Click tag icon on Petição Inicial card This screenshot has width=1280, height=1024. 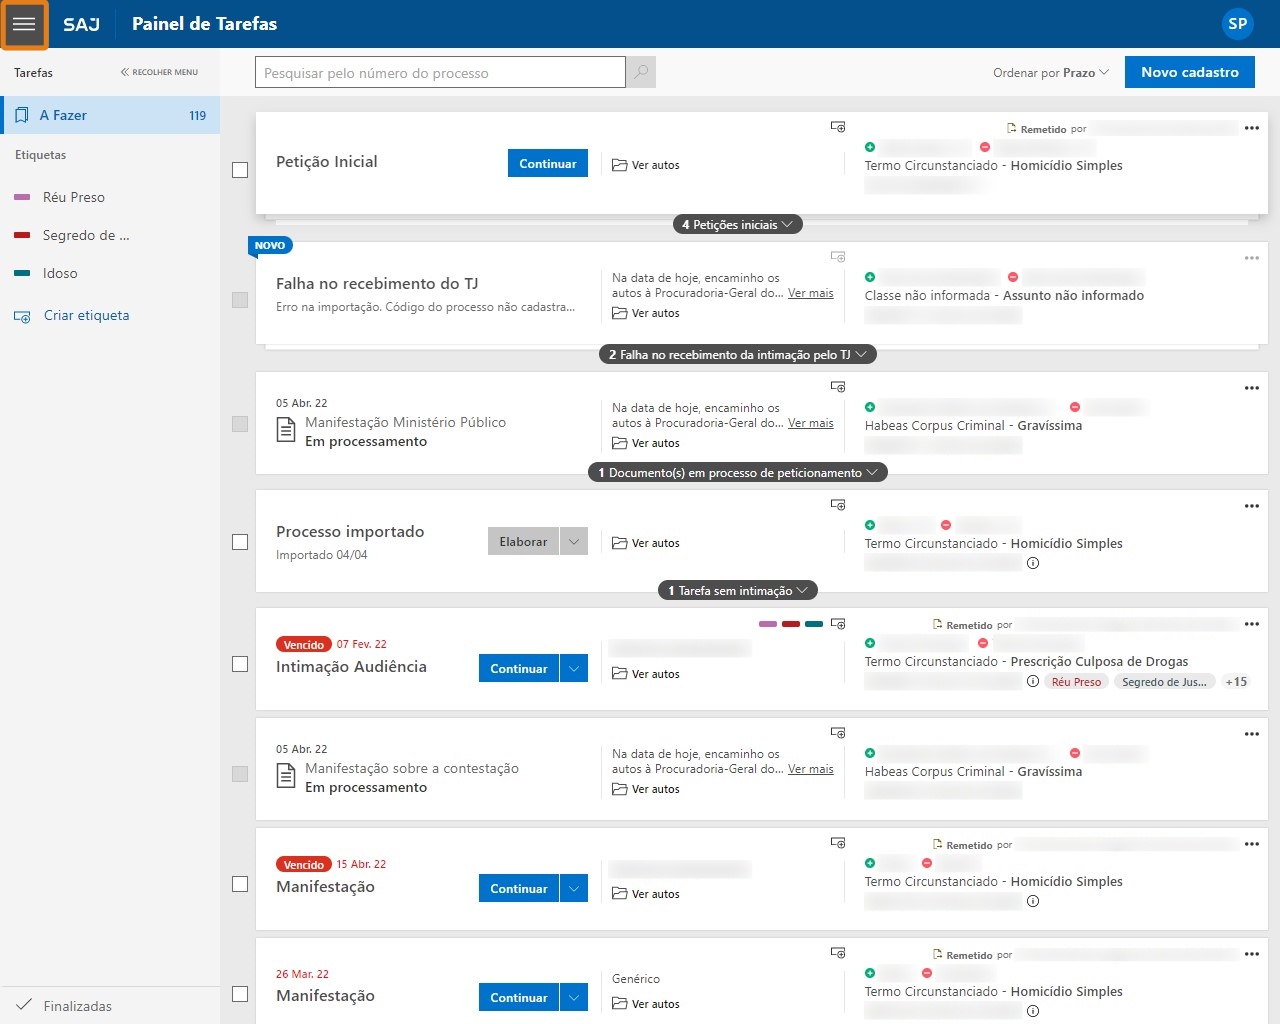pyautogui.click(x=838, y=127)
